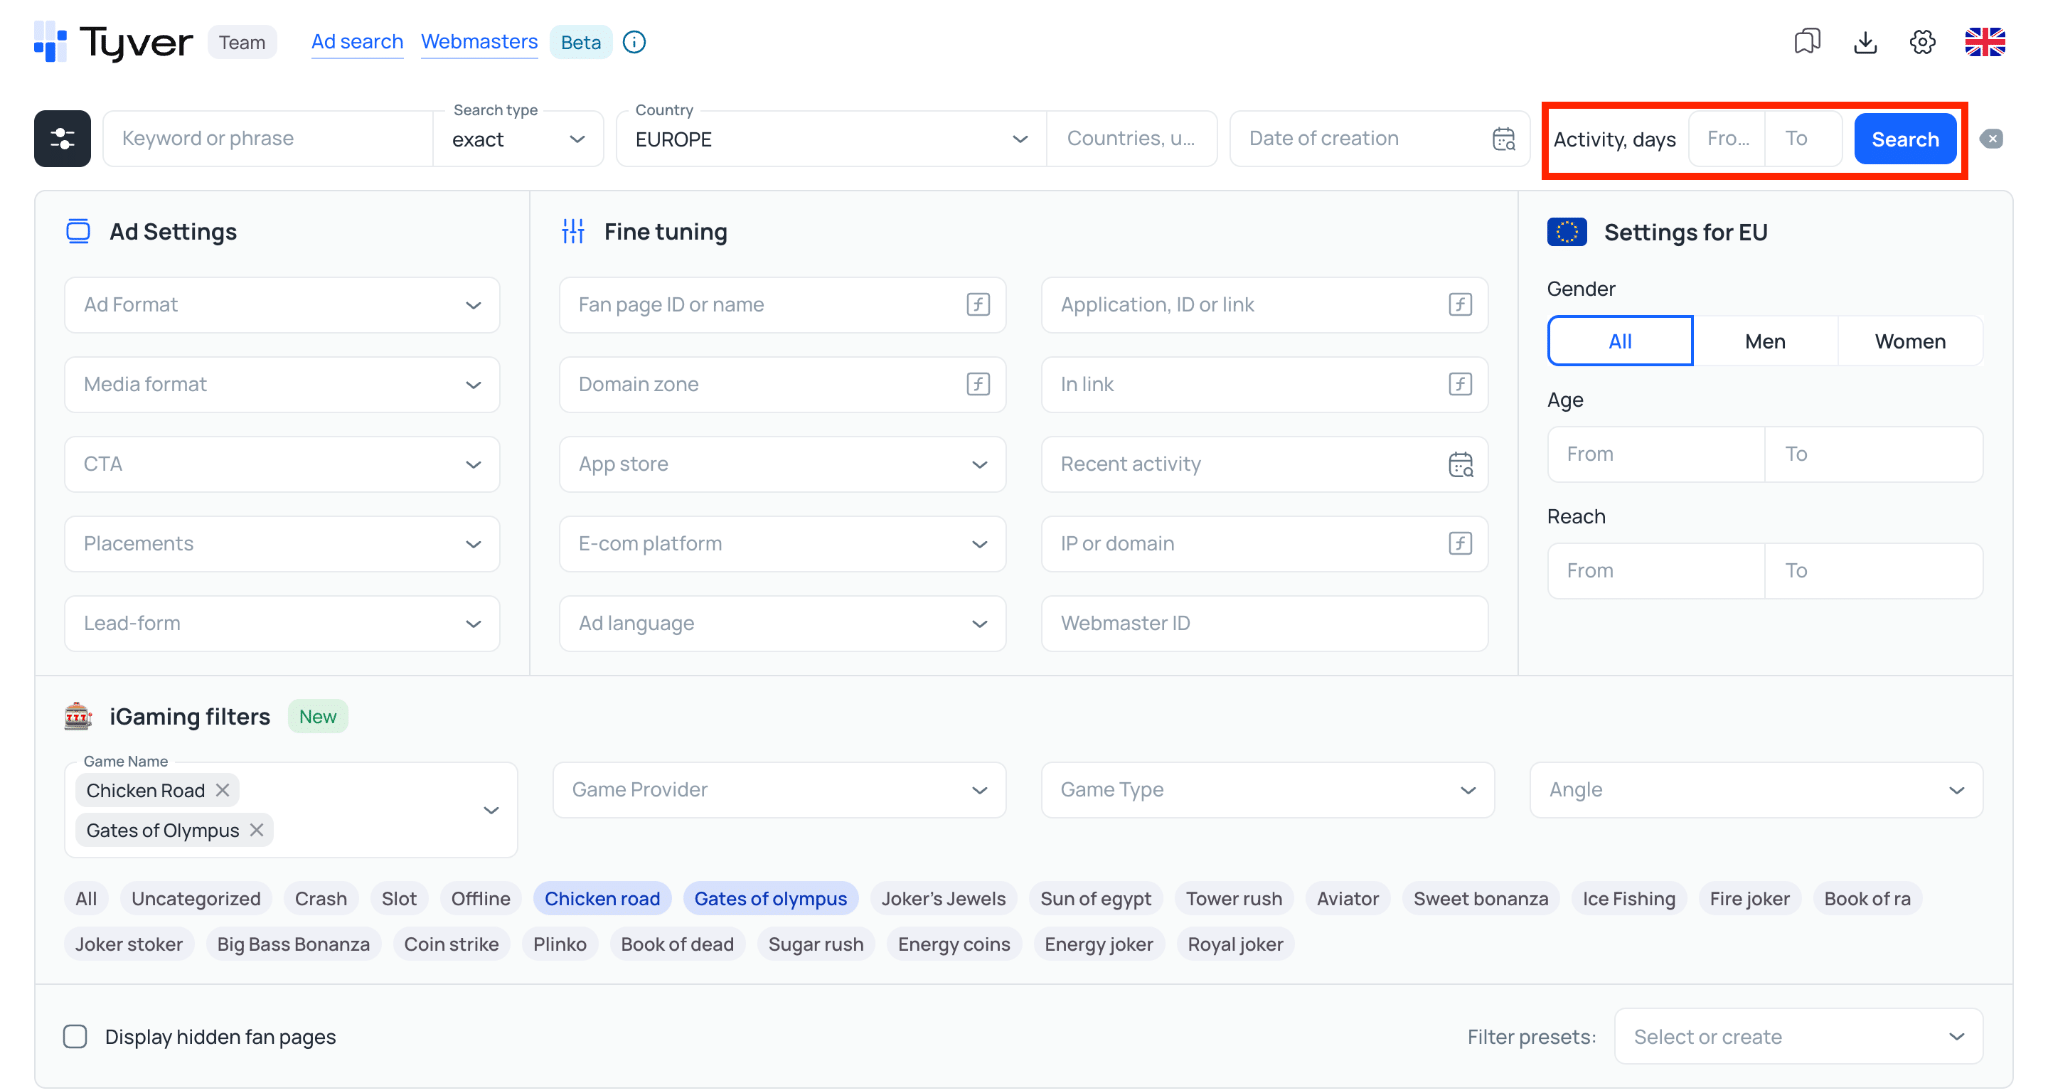
Task: Click the Beta badge
Action: [x=580, y=42]
